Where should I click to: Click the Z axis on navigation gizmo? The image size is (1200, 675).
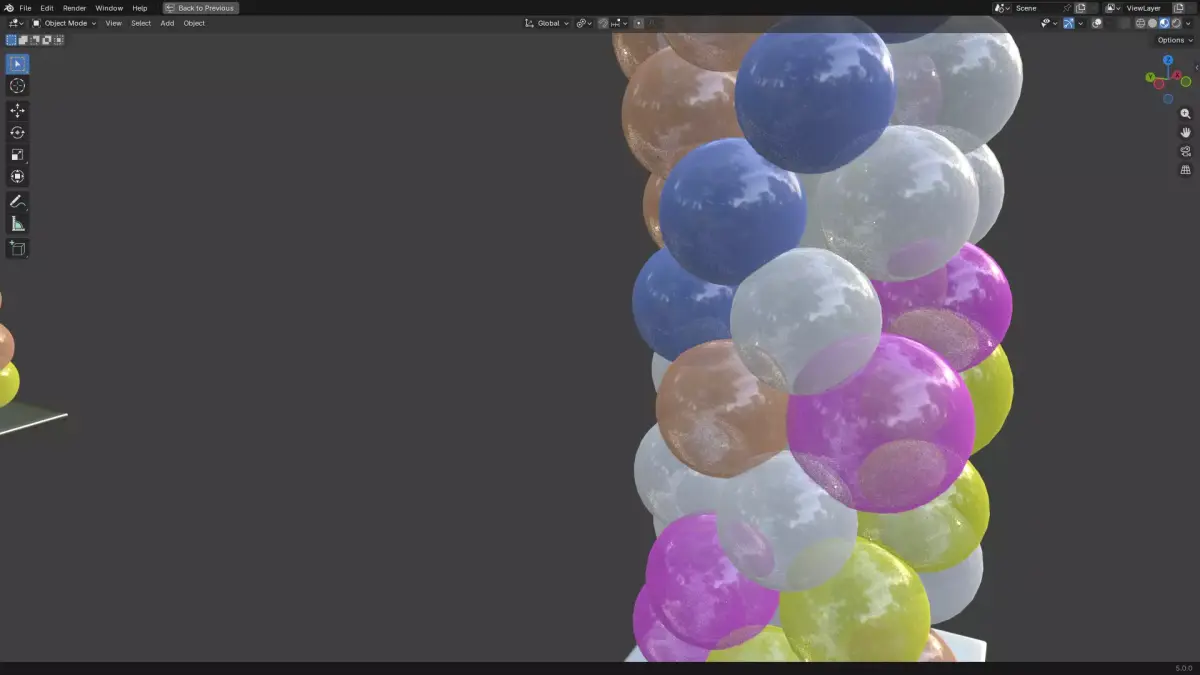[x=1168, y=60]
